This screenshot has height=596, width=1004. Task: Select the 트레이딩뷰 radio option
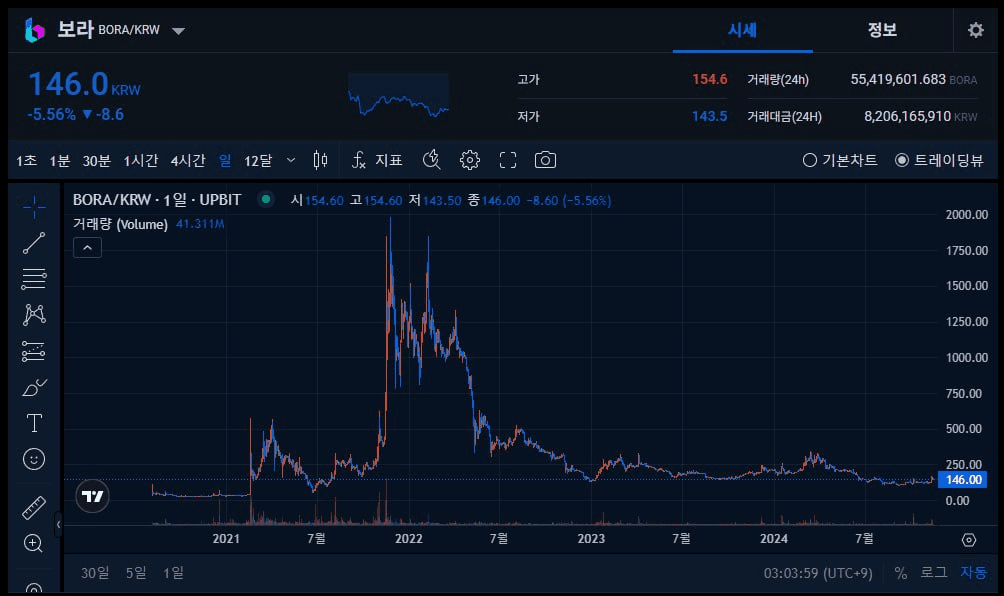click(939, 160)
